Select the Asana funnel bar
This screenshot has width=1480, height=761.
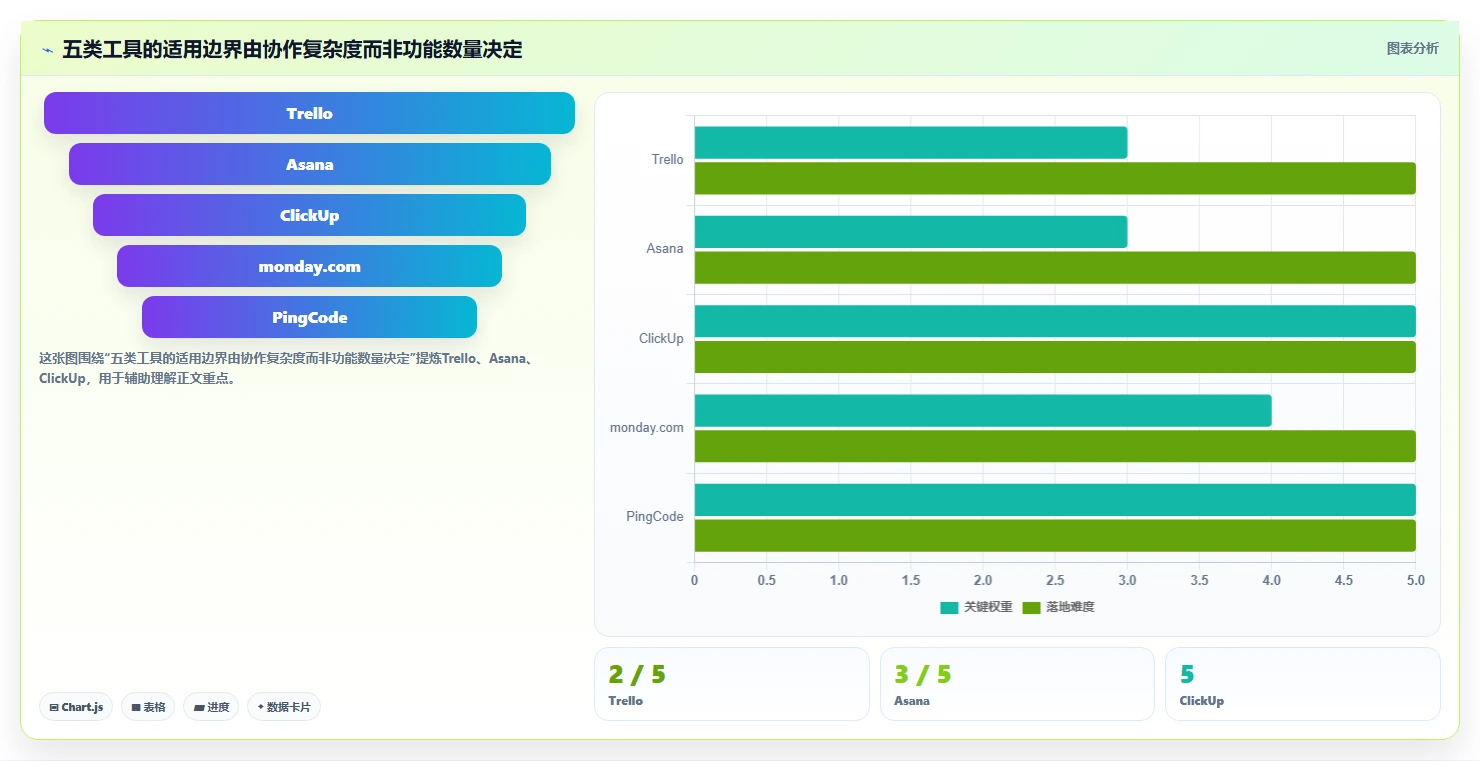coord(309,164)
